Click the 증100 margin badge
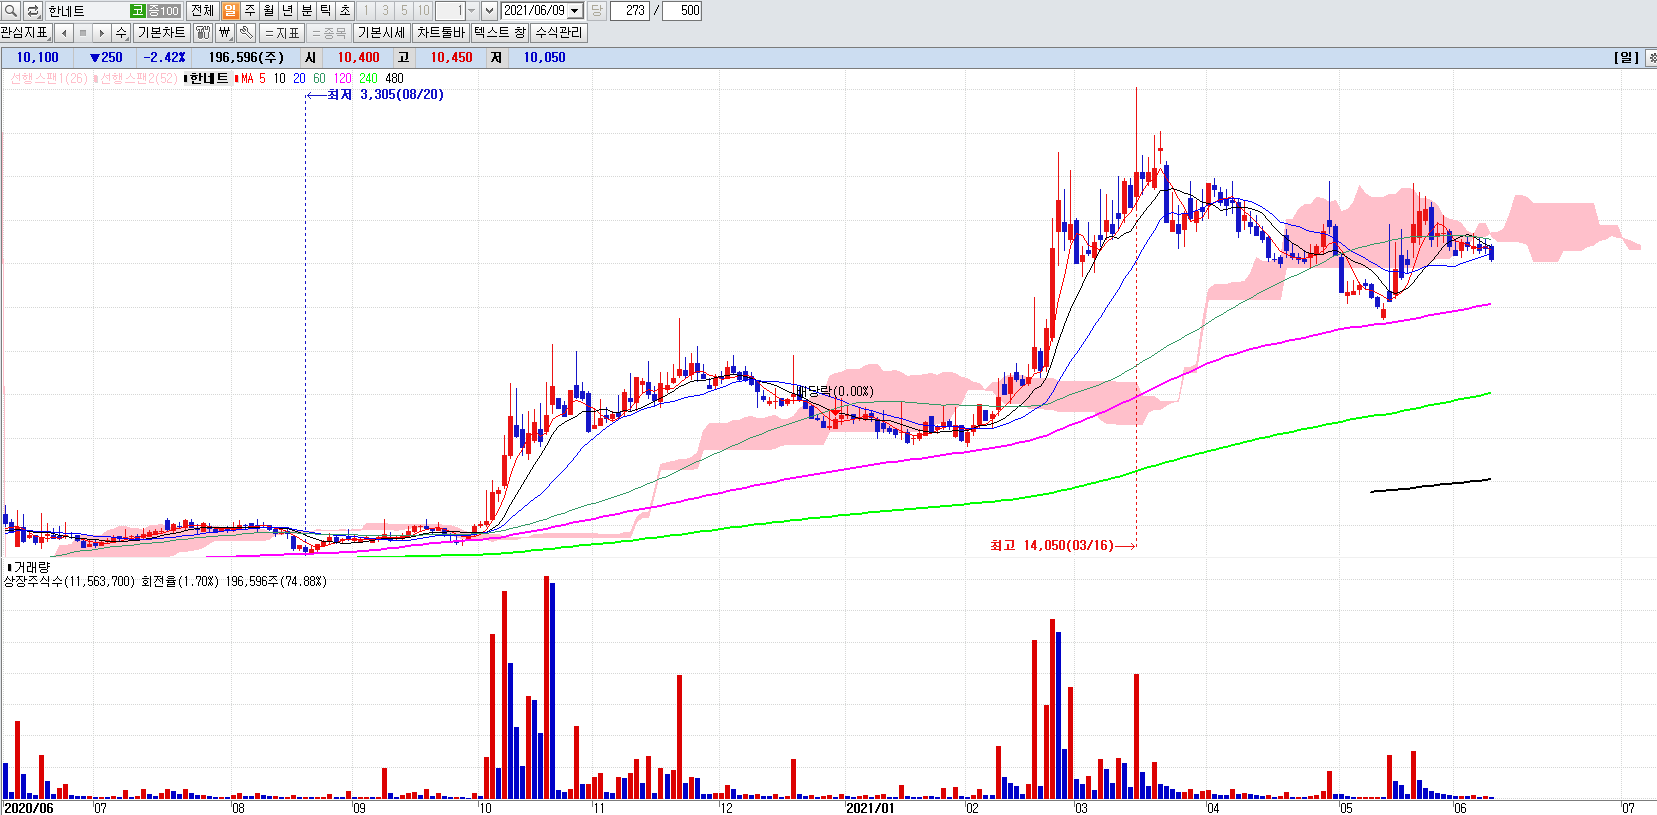 [164, 11]
